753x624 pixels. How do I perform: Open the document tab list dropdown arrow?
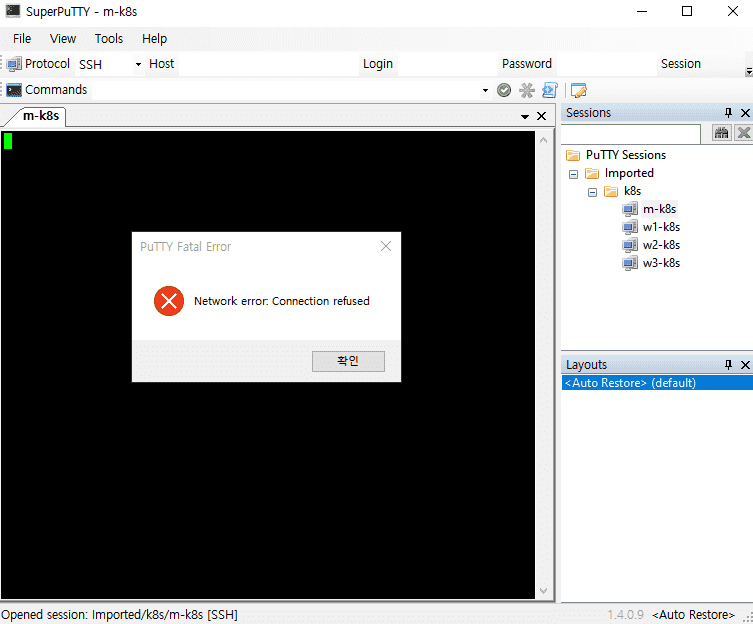(525, 117)
